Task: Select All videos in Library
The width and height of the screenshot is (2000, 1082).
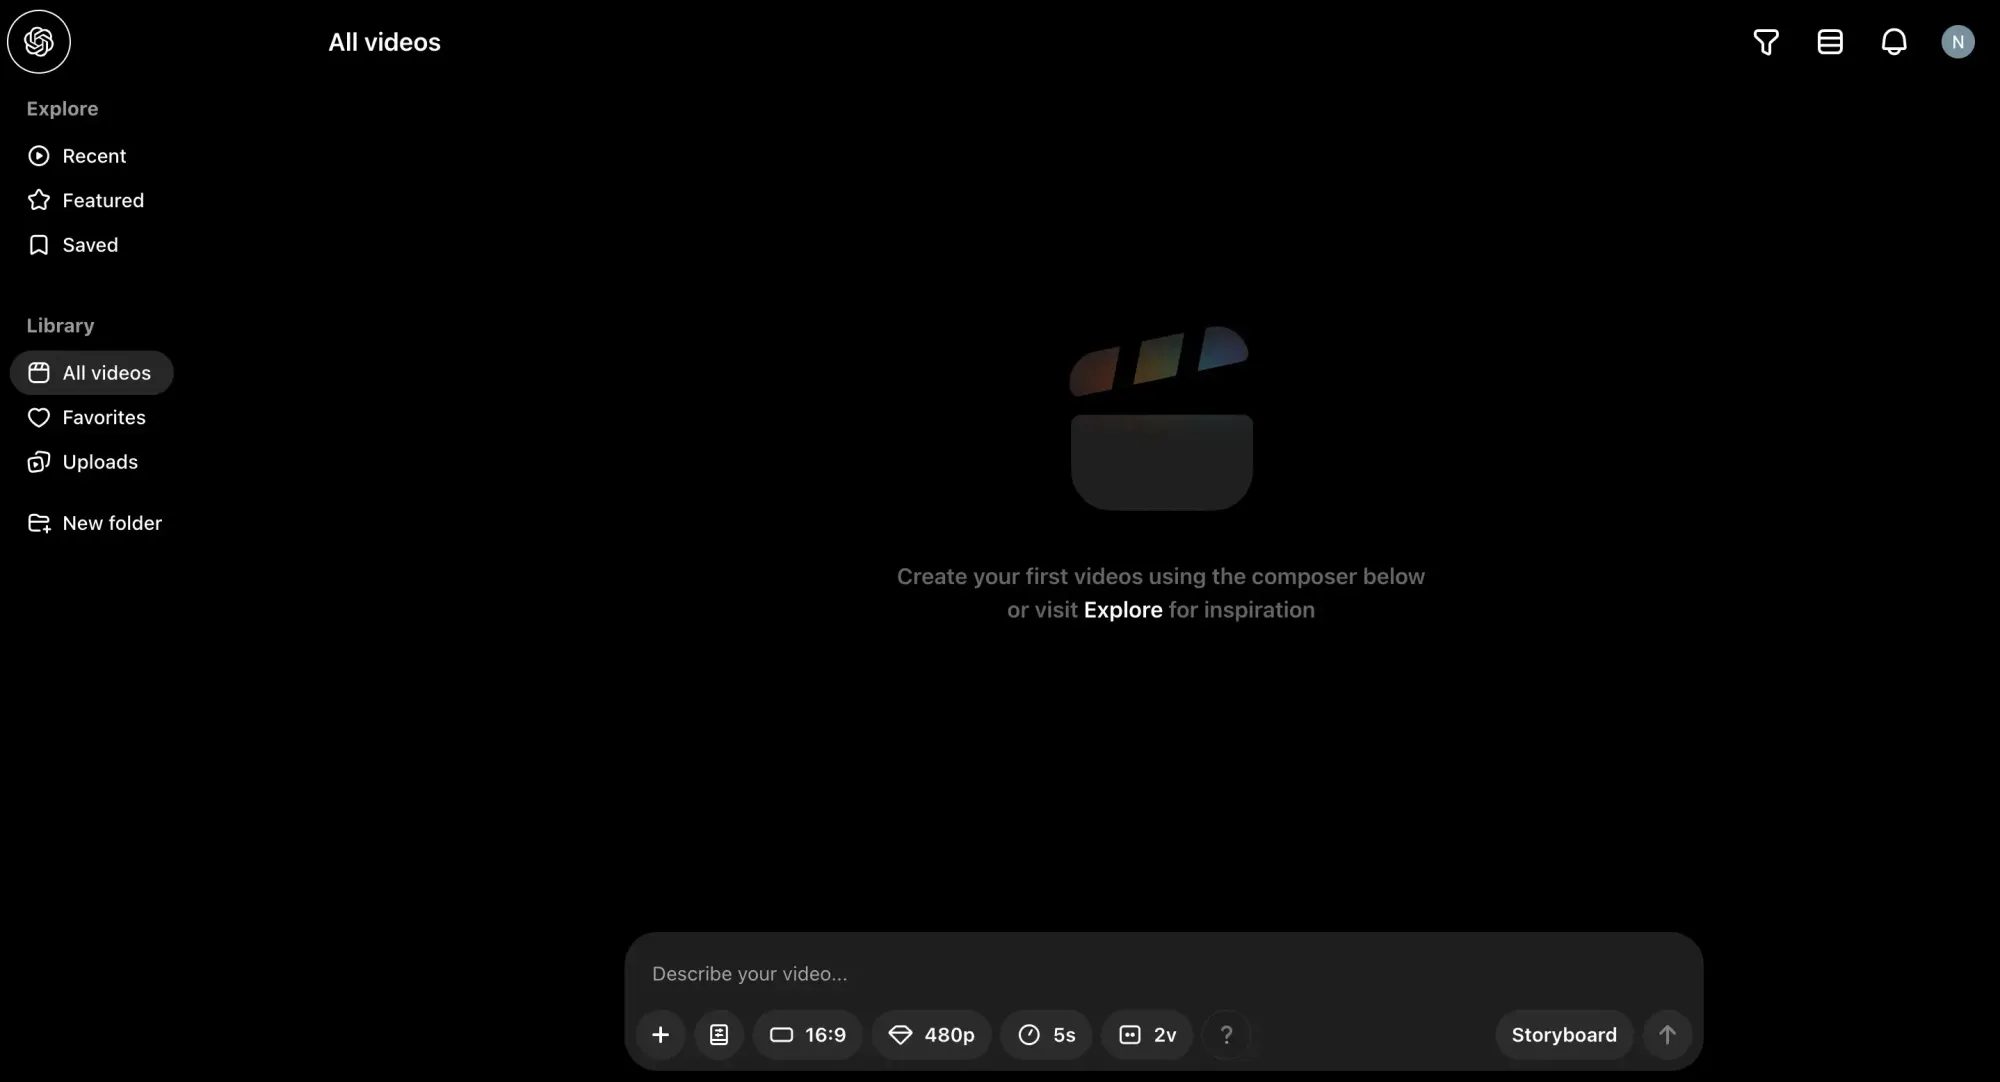Action: click(x=91, y=373)
